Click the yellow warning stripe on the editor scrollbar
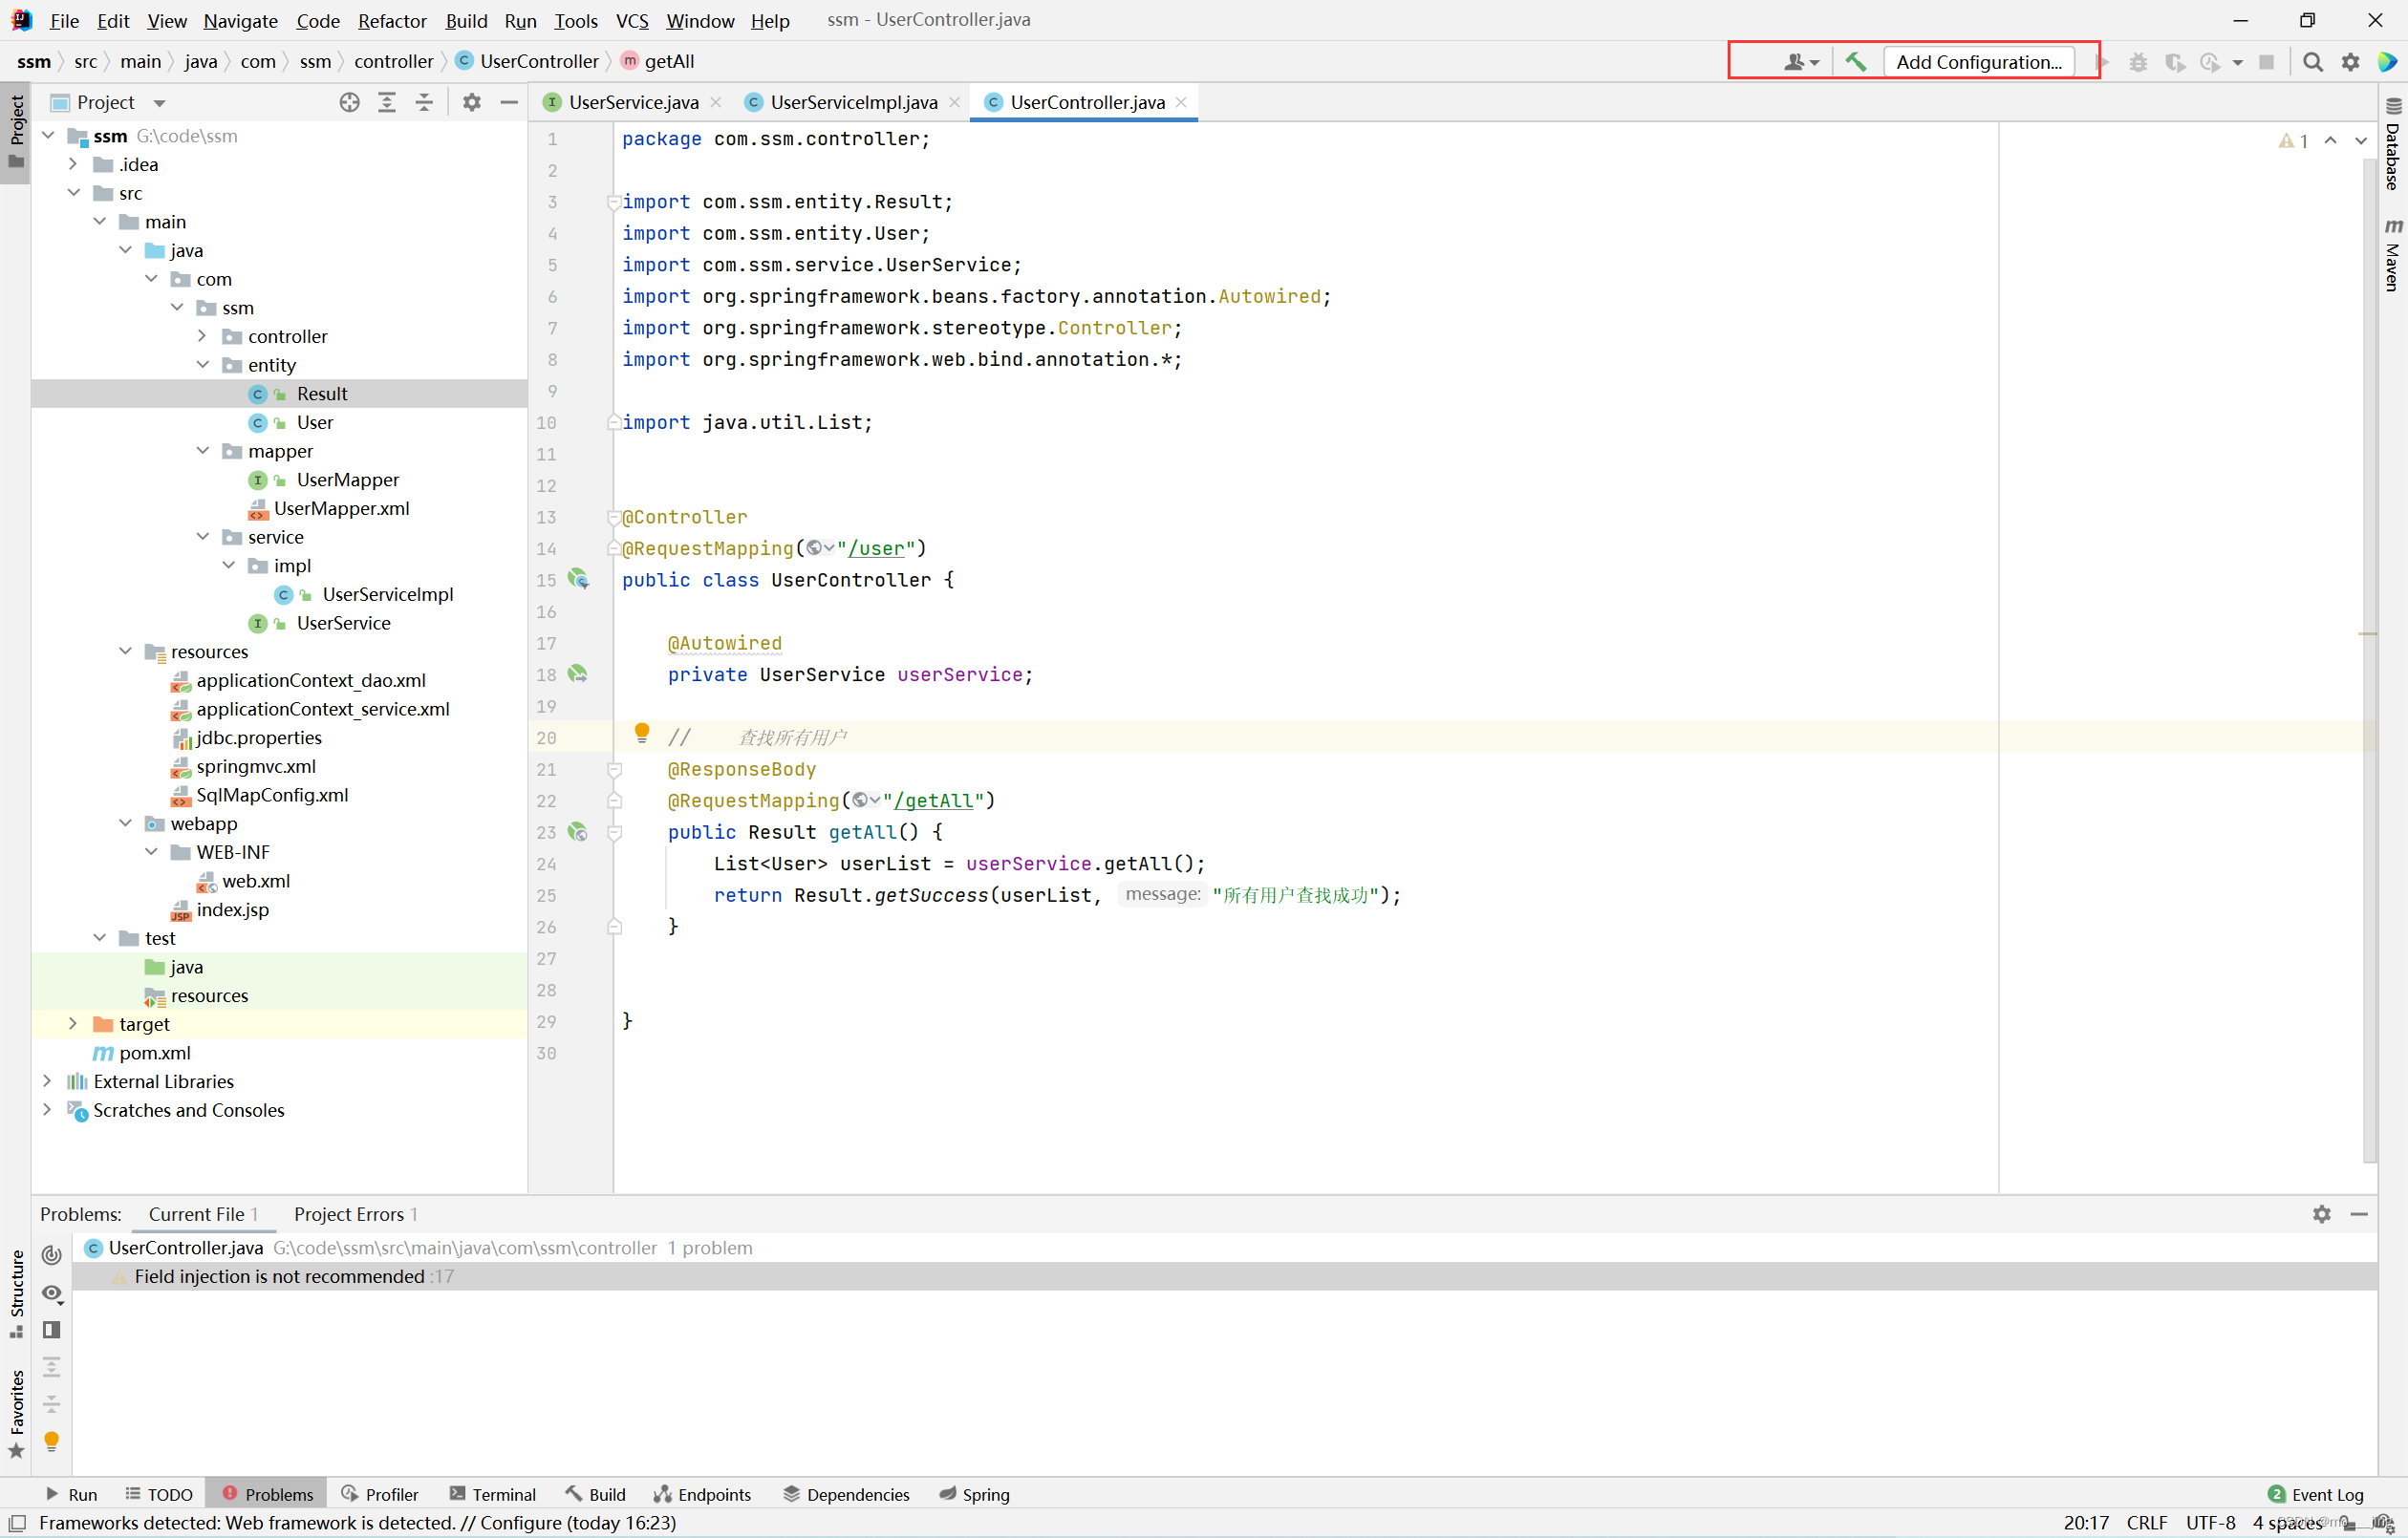The width and height of the screenshot is (2408, 1538). tap(2367, 634)
